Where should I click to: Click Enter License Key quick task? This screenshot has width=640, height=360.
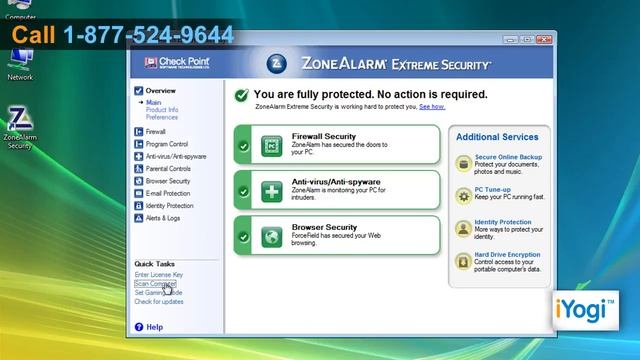pyautogui.click(x=159, y=275)
